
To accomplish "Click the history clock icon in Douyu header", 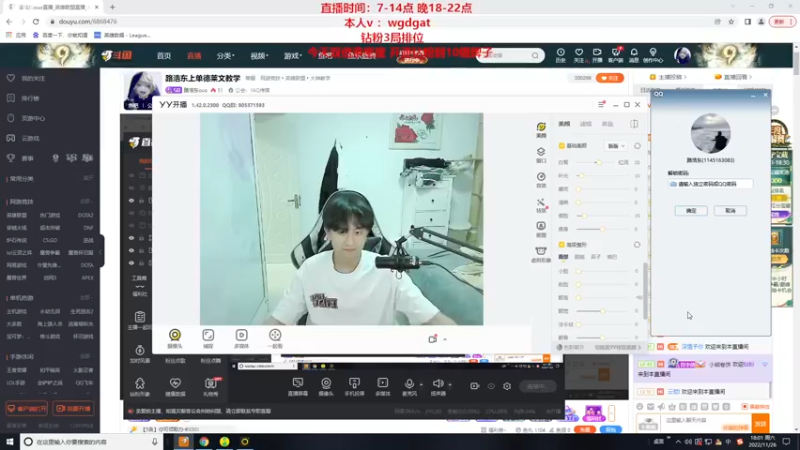I will point(560,53).
